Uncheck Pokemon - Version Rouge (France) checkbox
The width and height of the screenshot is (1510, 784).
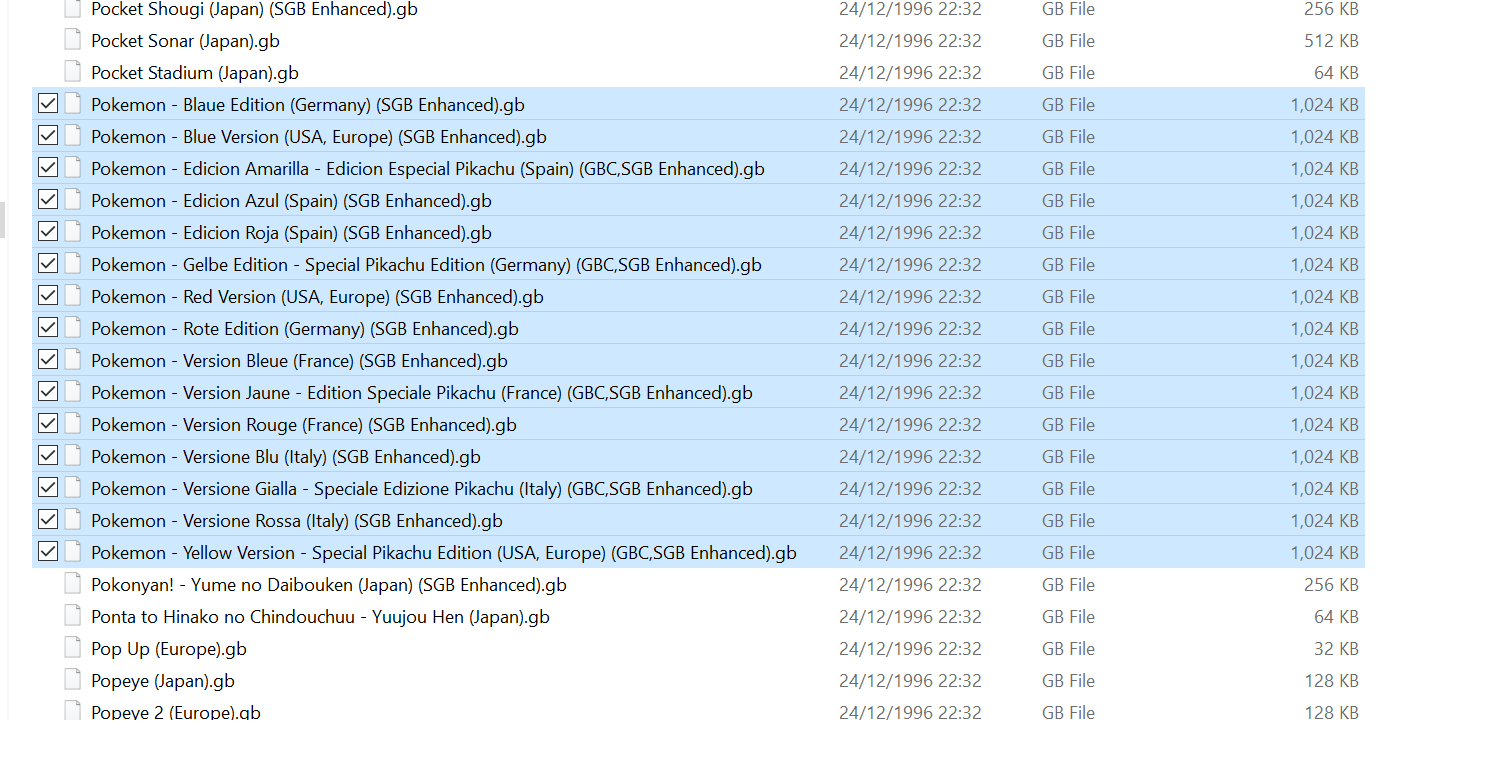pos(47,423)
